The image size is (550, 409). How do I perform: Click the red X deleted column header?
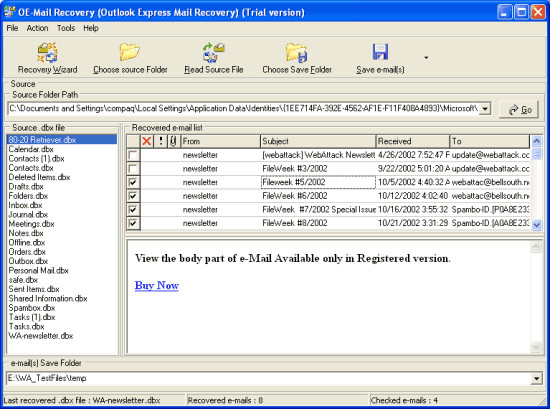click(x=147, y=141)
